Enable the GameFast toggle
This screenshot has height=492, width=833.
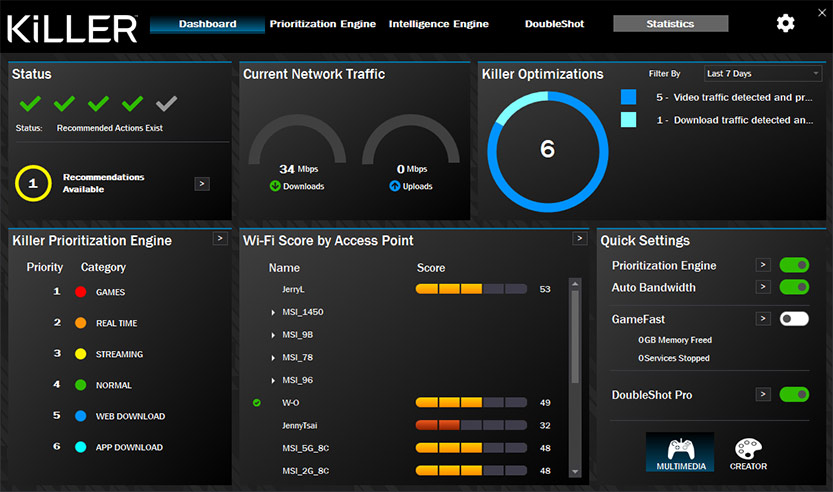tap(794, 319)
